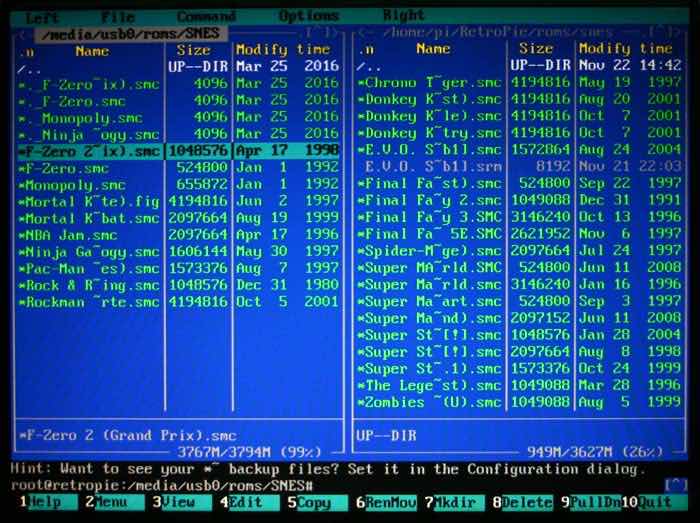The height and width of the screenshot is (523, 700).
Task: Select the Ninja Ga~ogy.smc file
Action: (x=179, y=252)
